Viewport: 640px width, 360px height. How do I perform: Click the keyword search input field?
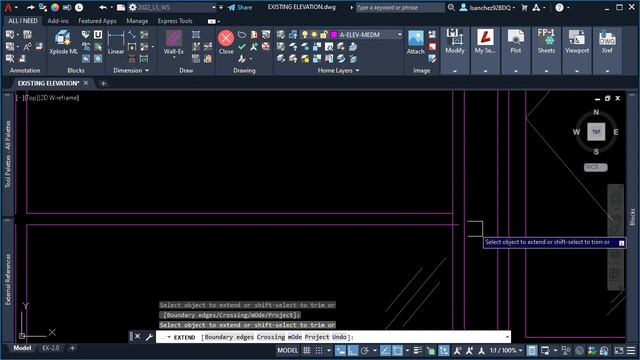400,8
